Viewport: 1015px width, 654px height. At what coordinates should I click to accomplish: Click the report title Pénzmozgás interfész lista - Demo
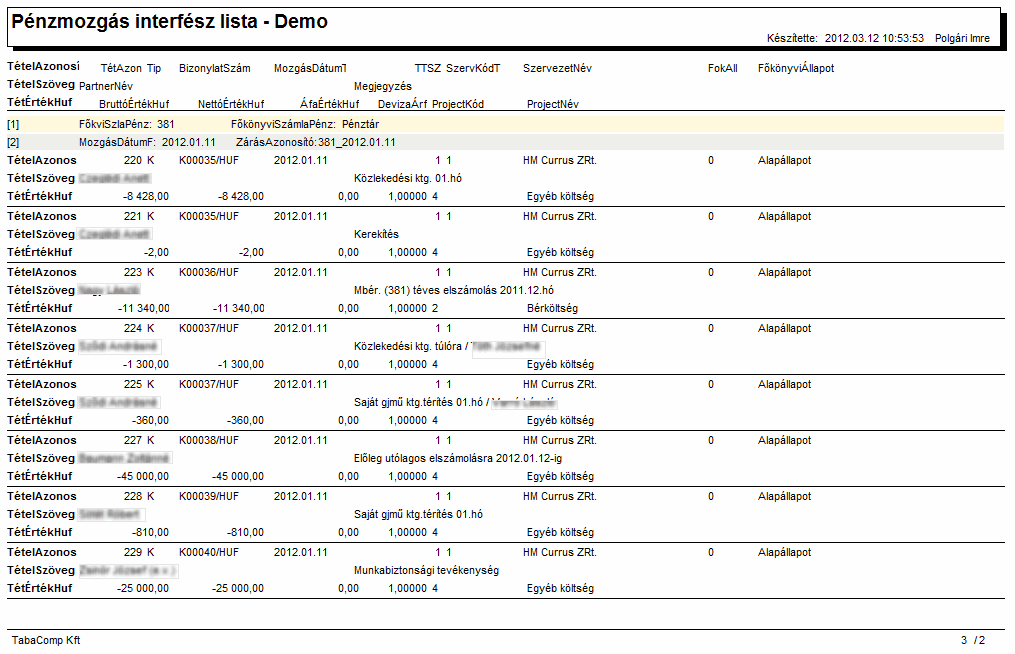click(170, 21)
